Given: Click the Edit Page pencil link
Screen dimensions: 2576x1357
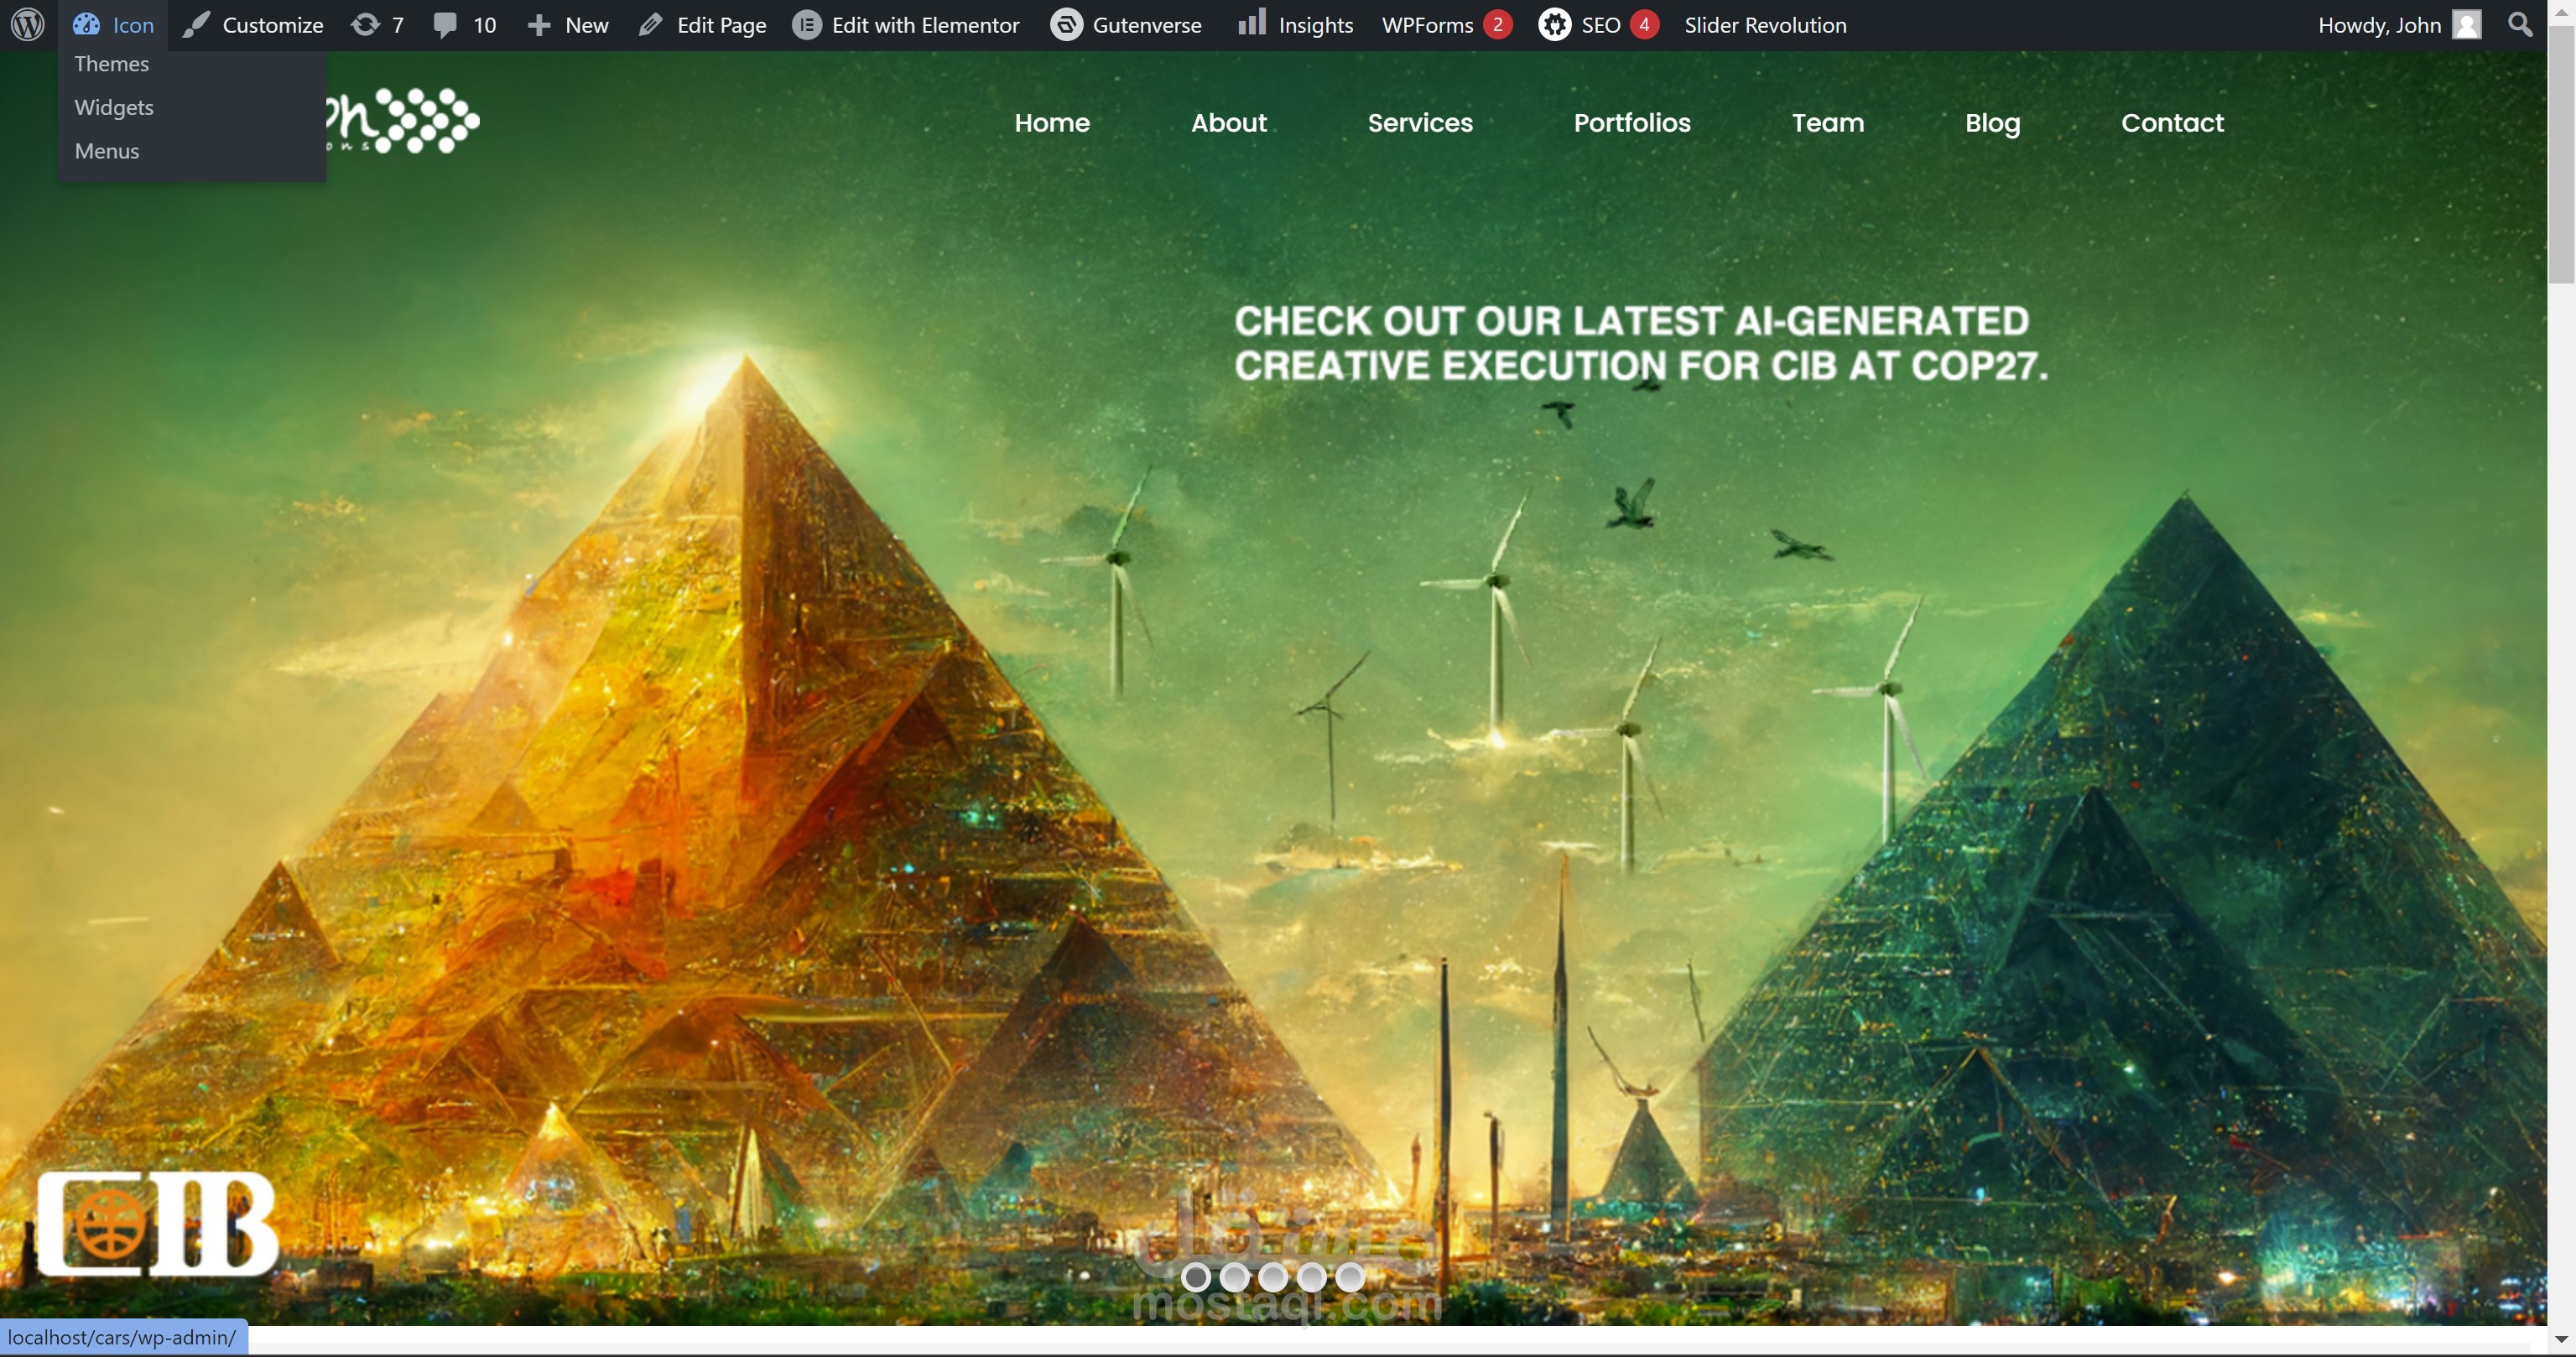Looking at the screenshot, I should pos(702,25).
